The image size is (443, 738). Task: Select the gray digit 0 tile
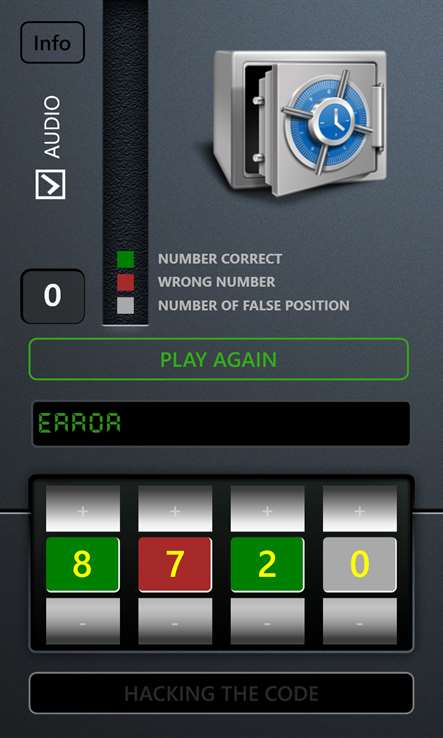coord(360,565)
